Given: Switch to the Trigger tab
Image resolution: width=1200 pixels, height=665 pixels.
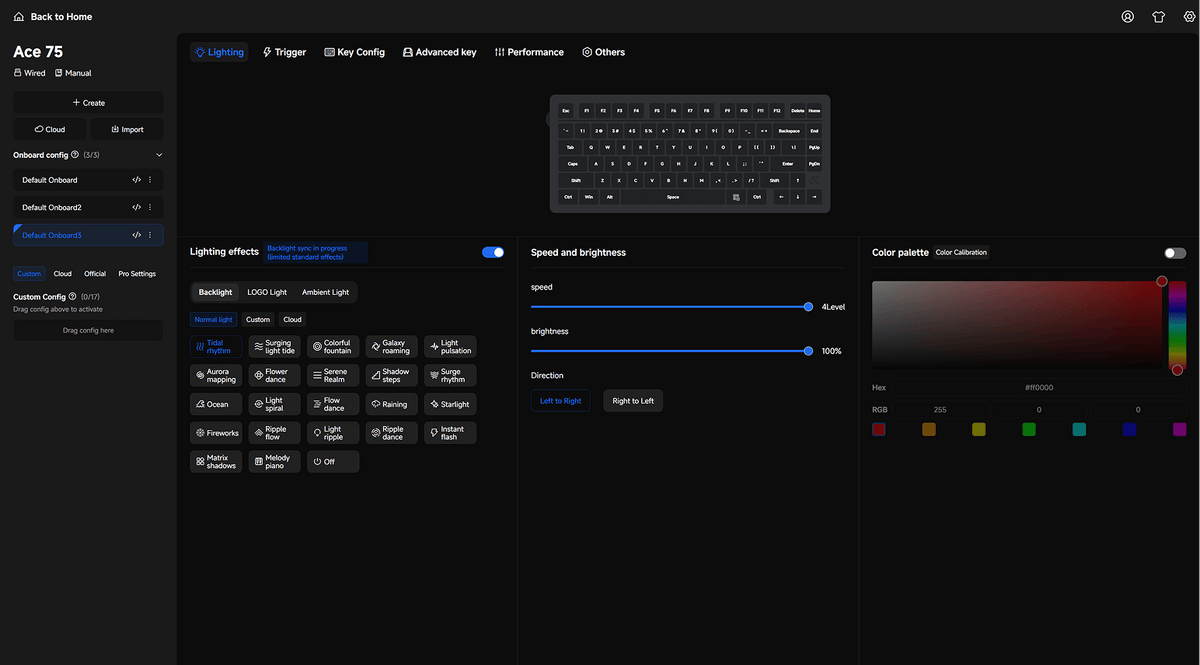Looking at the screenshot, I should tap(284, 52).
